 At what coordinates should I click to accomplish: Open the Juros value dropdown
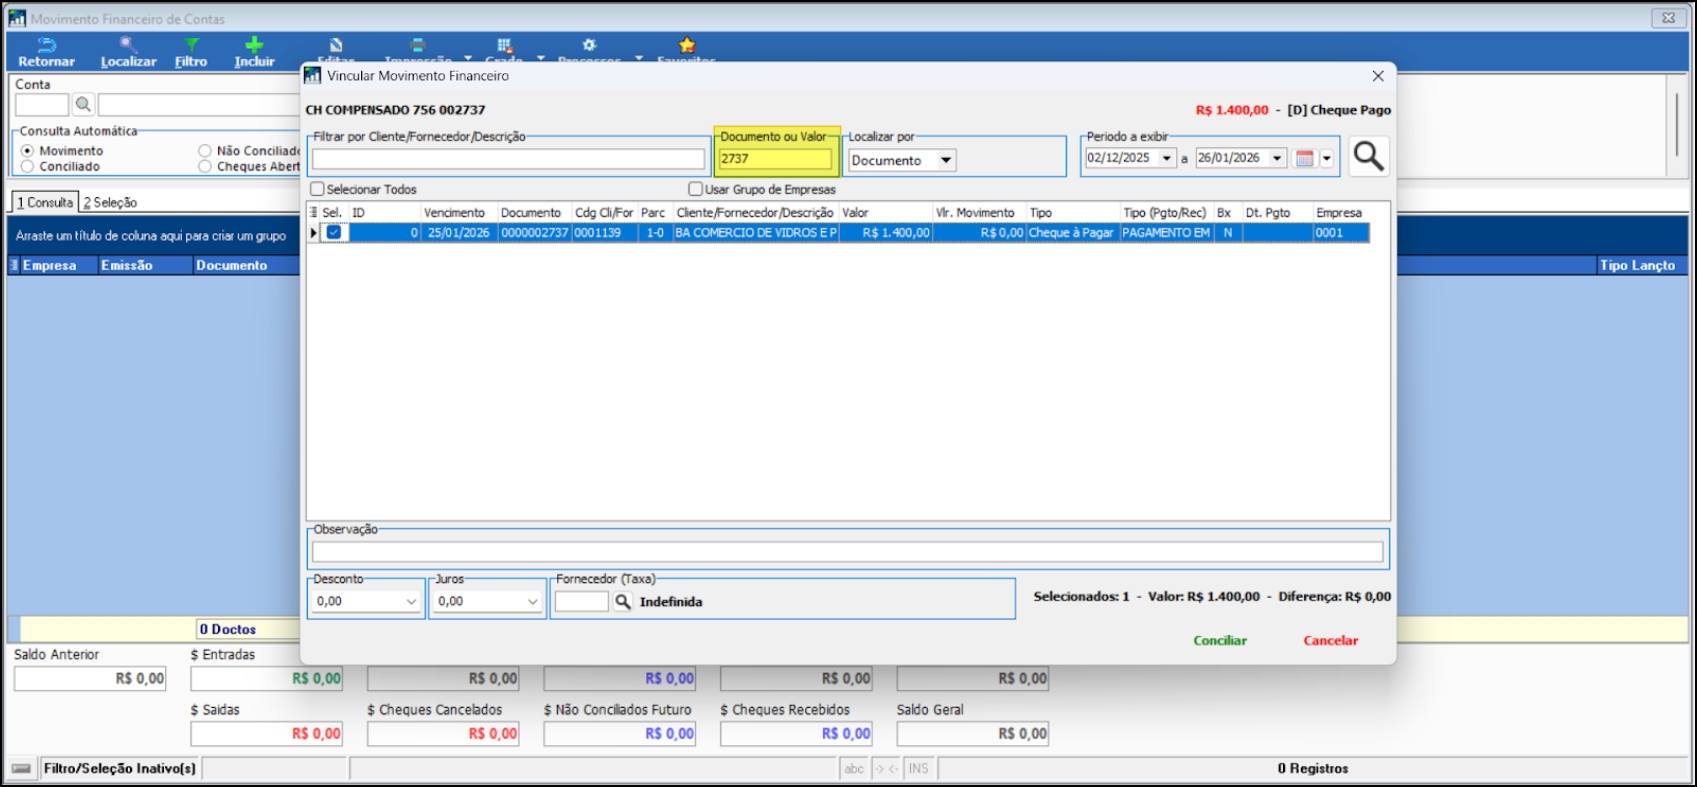[532, 601]
